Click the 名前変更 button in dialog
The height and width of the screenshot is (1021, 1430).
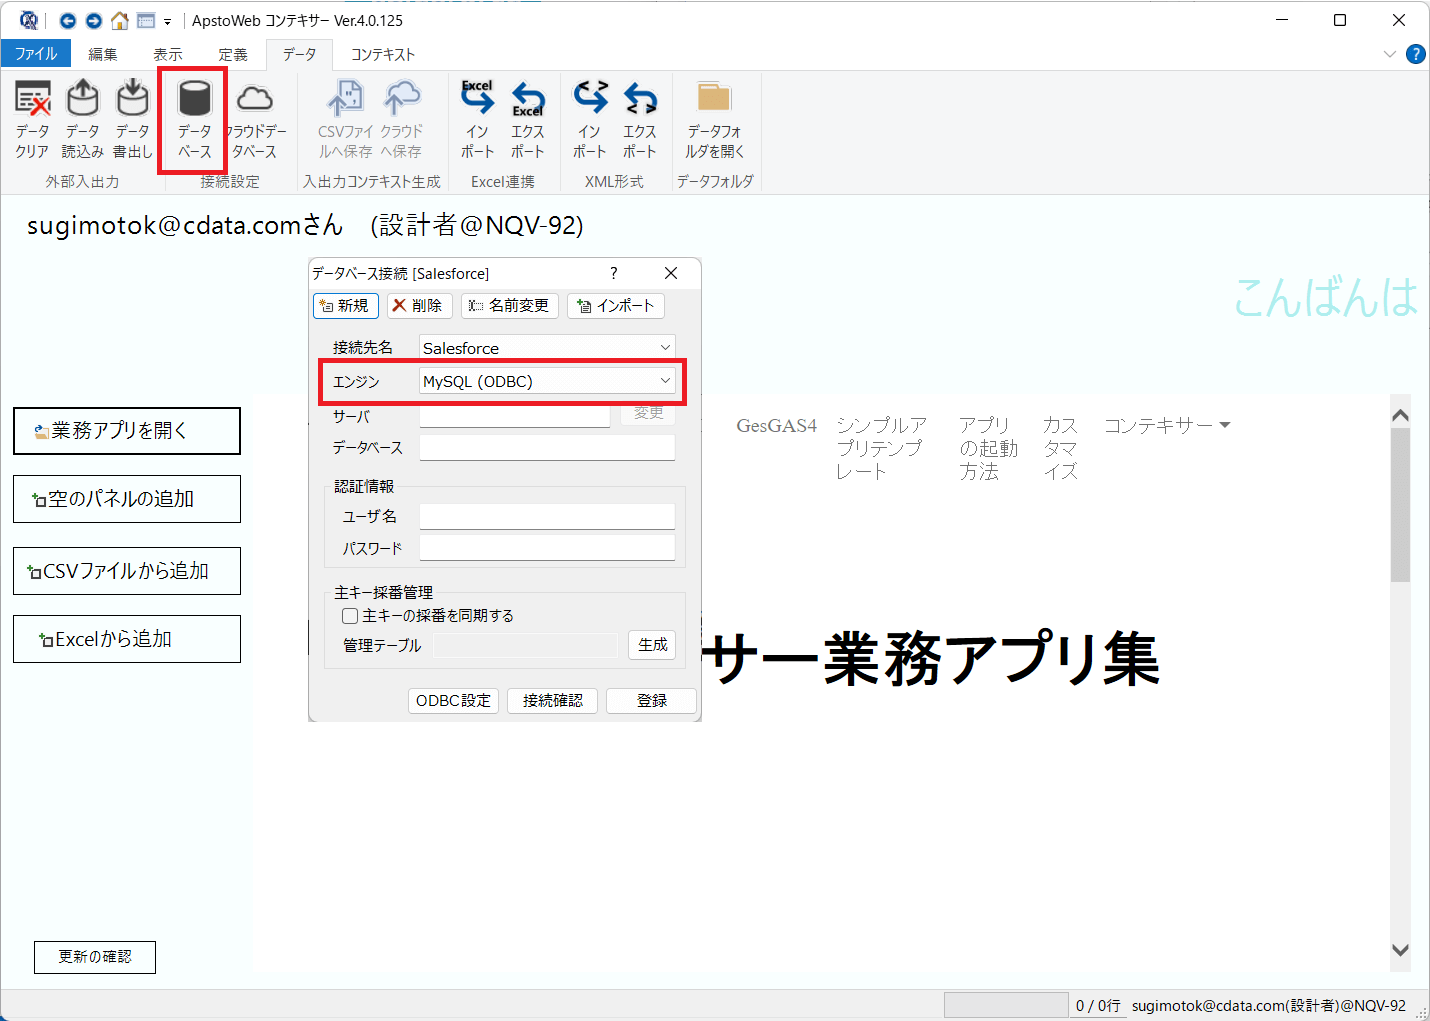[510, 306]
